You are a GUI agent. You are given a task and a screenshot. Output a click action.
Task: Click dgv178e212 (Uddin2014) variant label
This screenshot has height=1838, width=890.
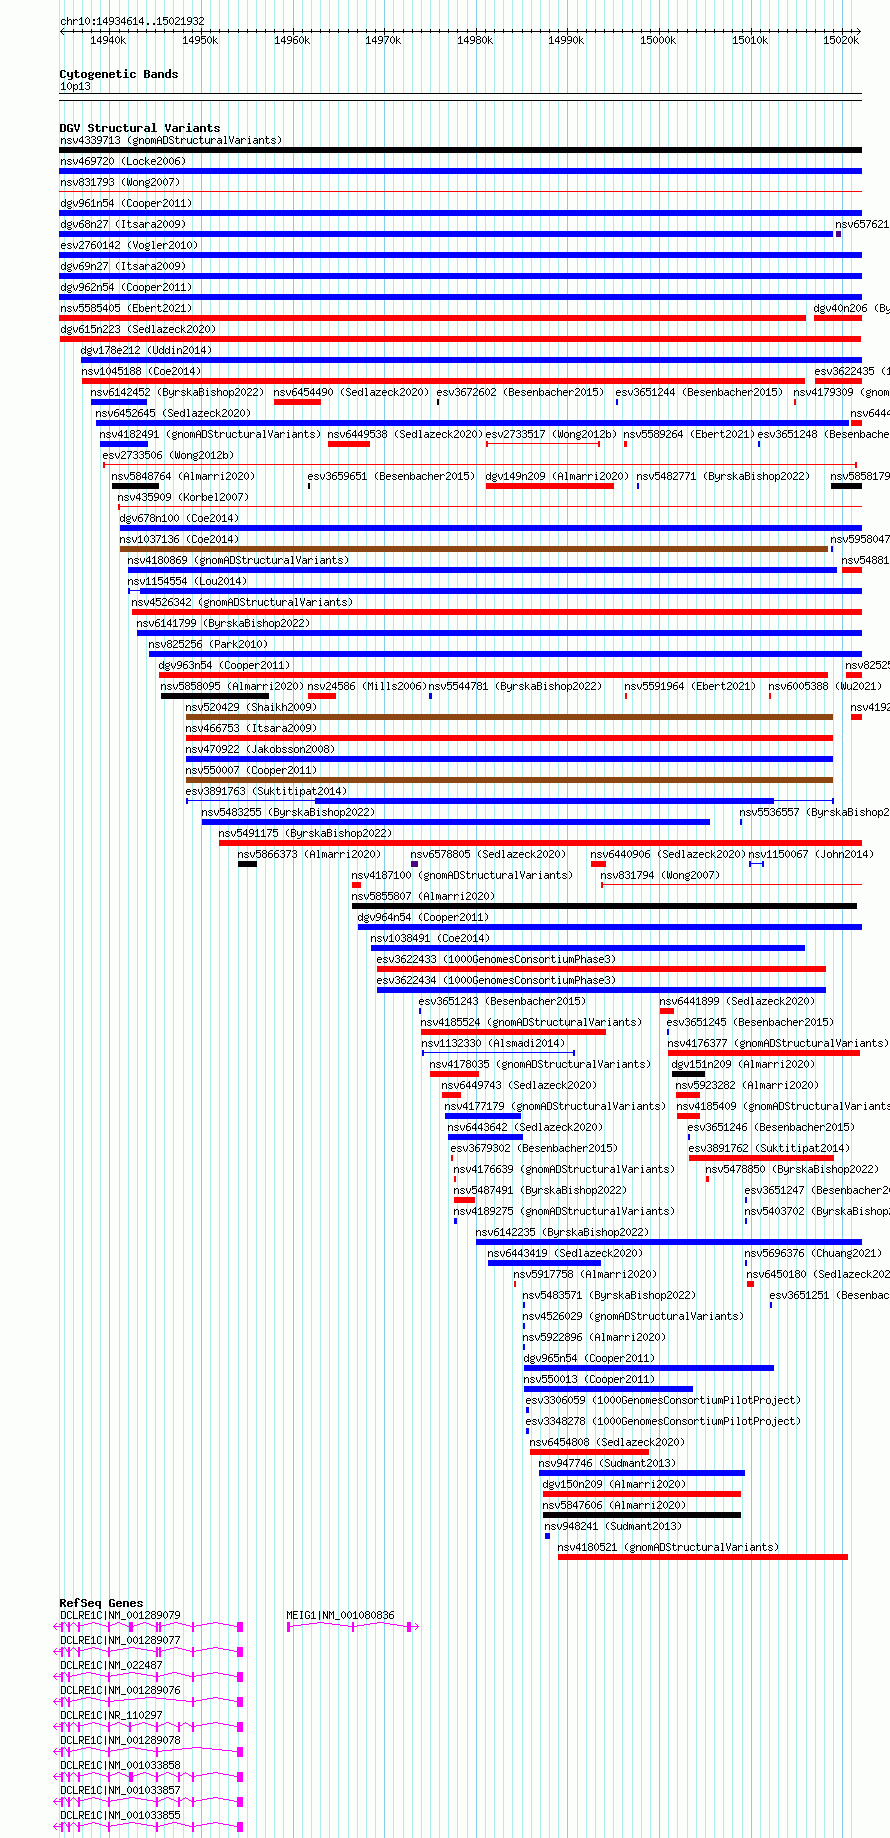[x=146, y=350]
